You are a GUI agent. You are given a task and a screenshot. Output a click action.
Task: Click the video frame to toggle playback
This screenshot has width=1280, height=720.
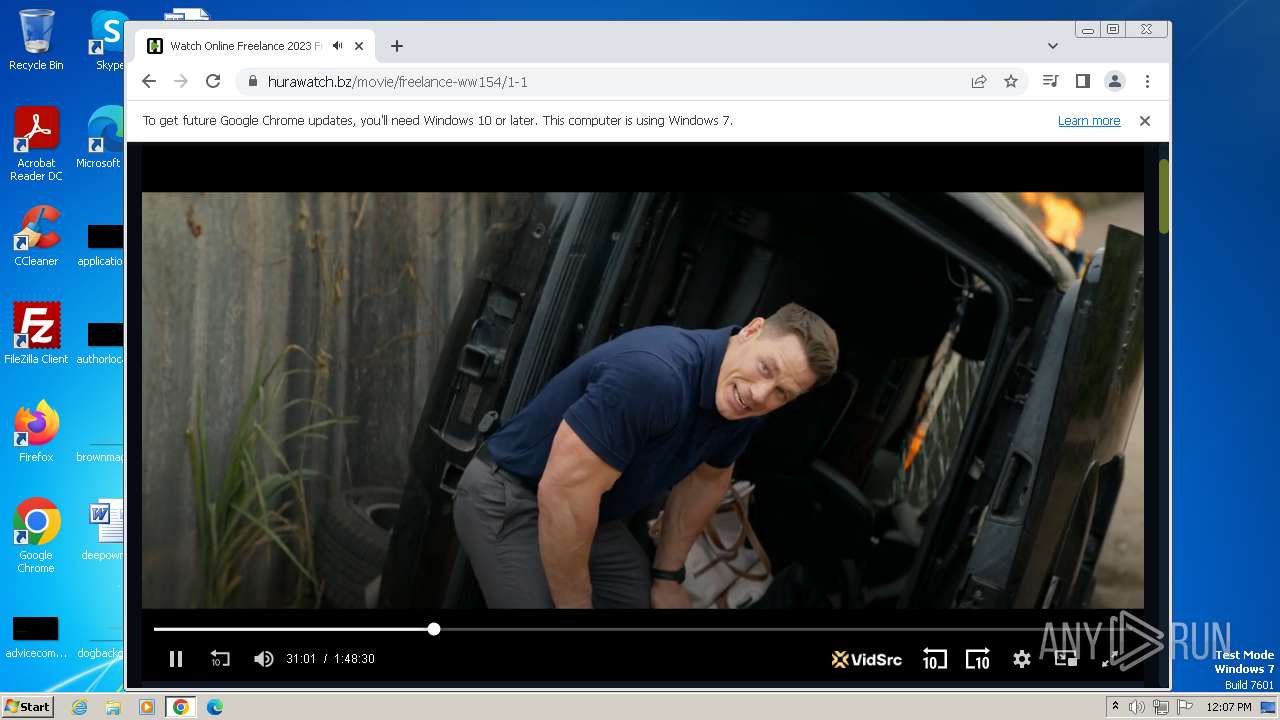tap(642, 400)
